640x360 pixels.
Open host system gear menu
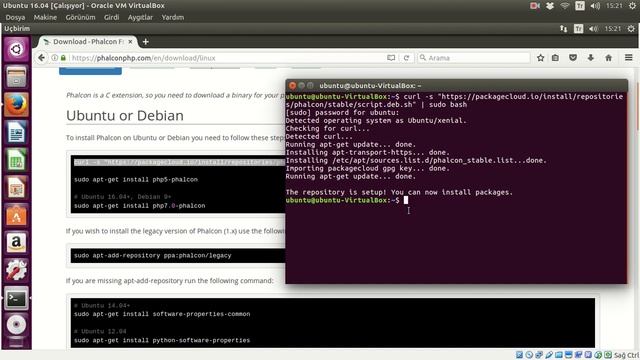(x=632, y=6)
